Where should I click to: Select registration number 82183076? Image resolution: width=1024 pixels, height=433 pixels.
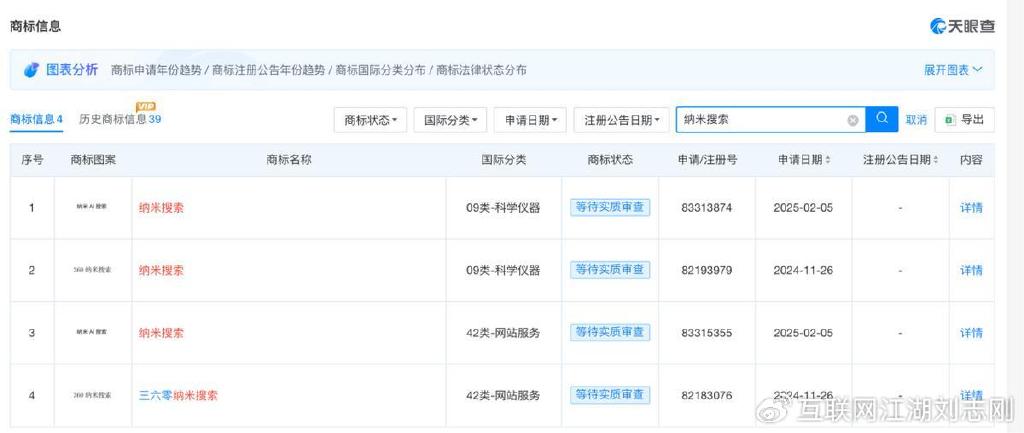point(707,395)
